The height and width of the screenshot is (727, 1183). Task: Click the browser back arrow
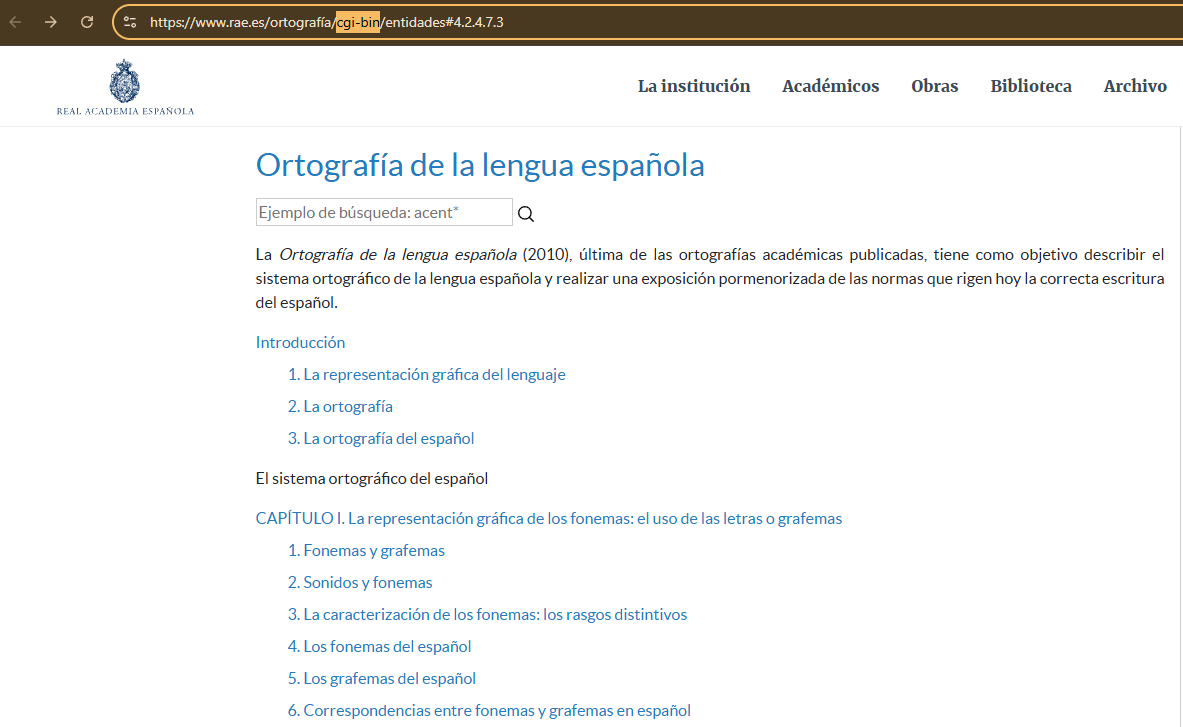point(15,22)
